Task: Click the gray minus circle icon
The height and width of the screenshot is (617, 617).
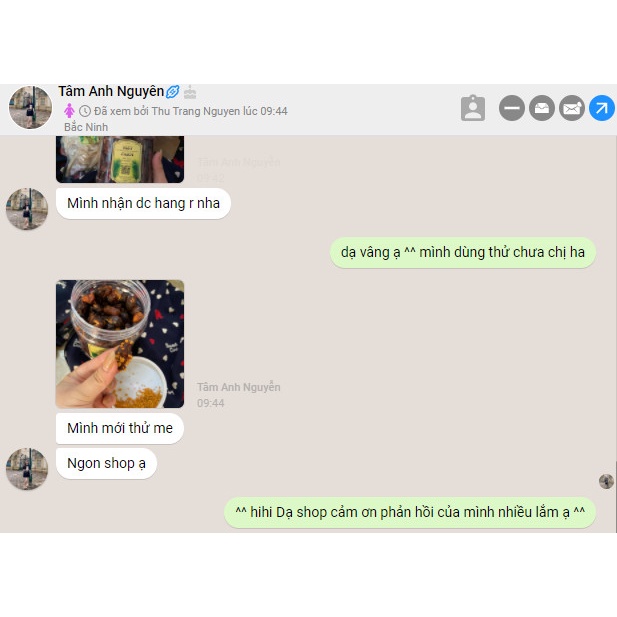Action: point(512,108)
